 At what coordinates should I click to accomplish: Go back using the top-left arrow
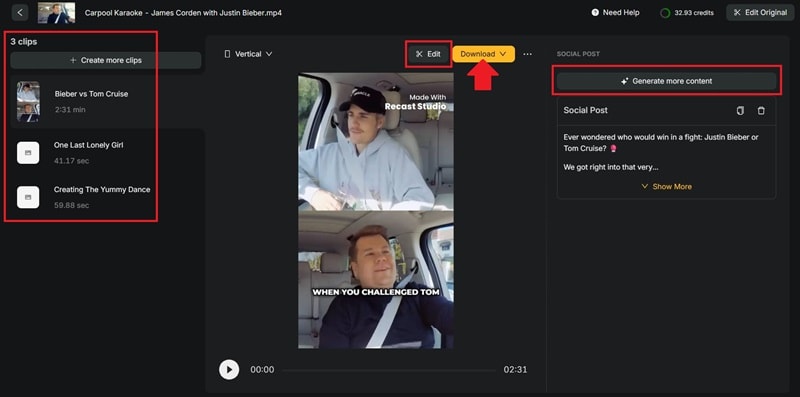(19, 12)
